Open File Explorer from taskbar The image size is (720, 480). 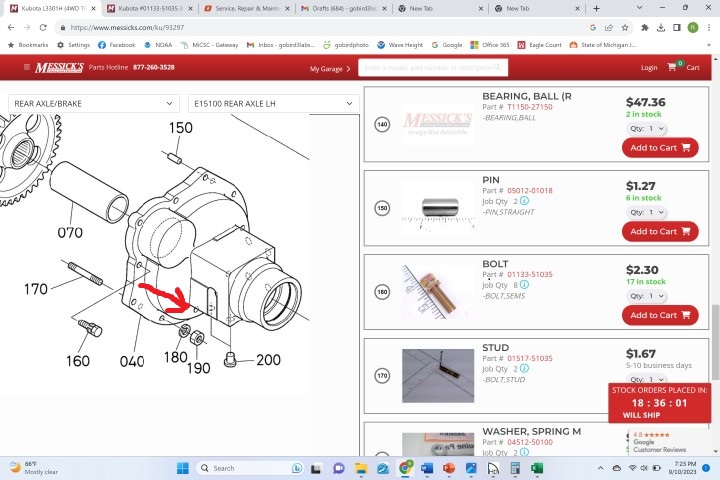361,468
